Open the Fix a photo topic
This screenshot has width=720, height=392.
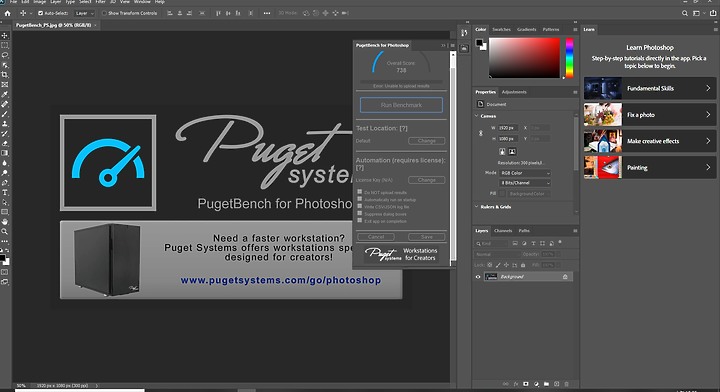pyautogui.click(x=650, y=115)
